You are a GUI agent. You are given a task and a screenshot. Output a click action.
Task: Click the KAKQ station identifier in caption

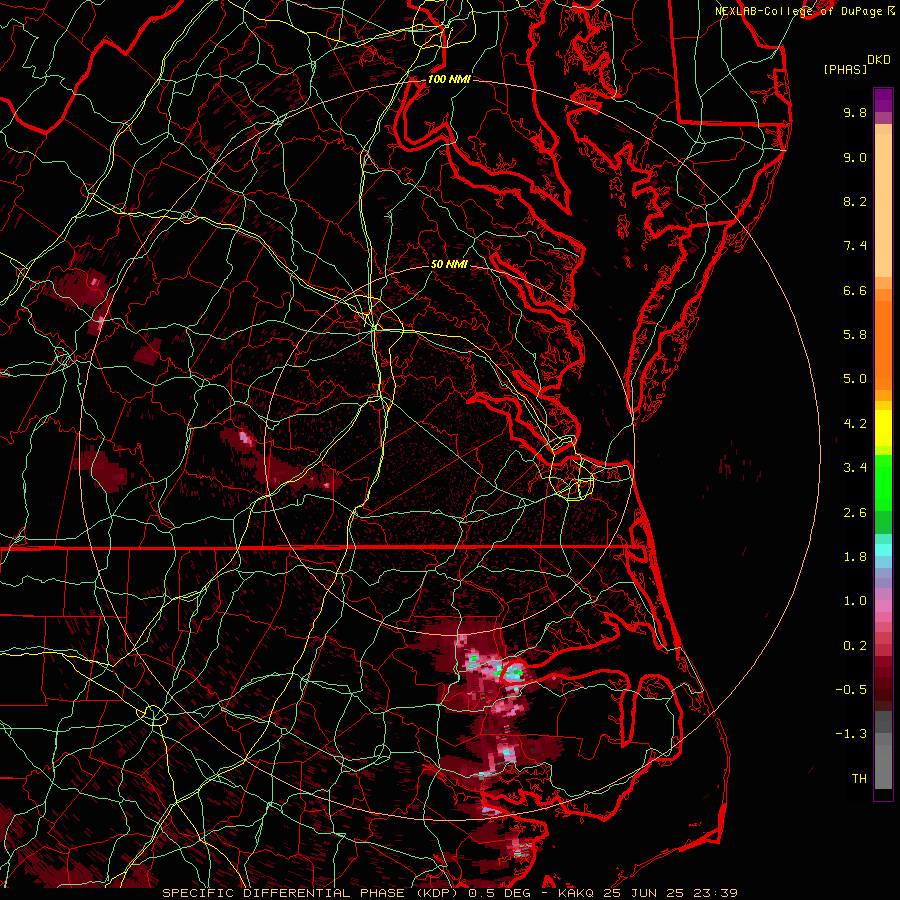pos(576,893)
